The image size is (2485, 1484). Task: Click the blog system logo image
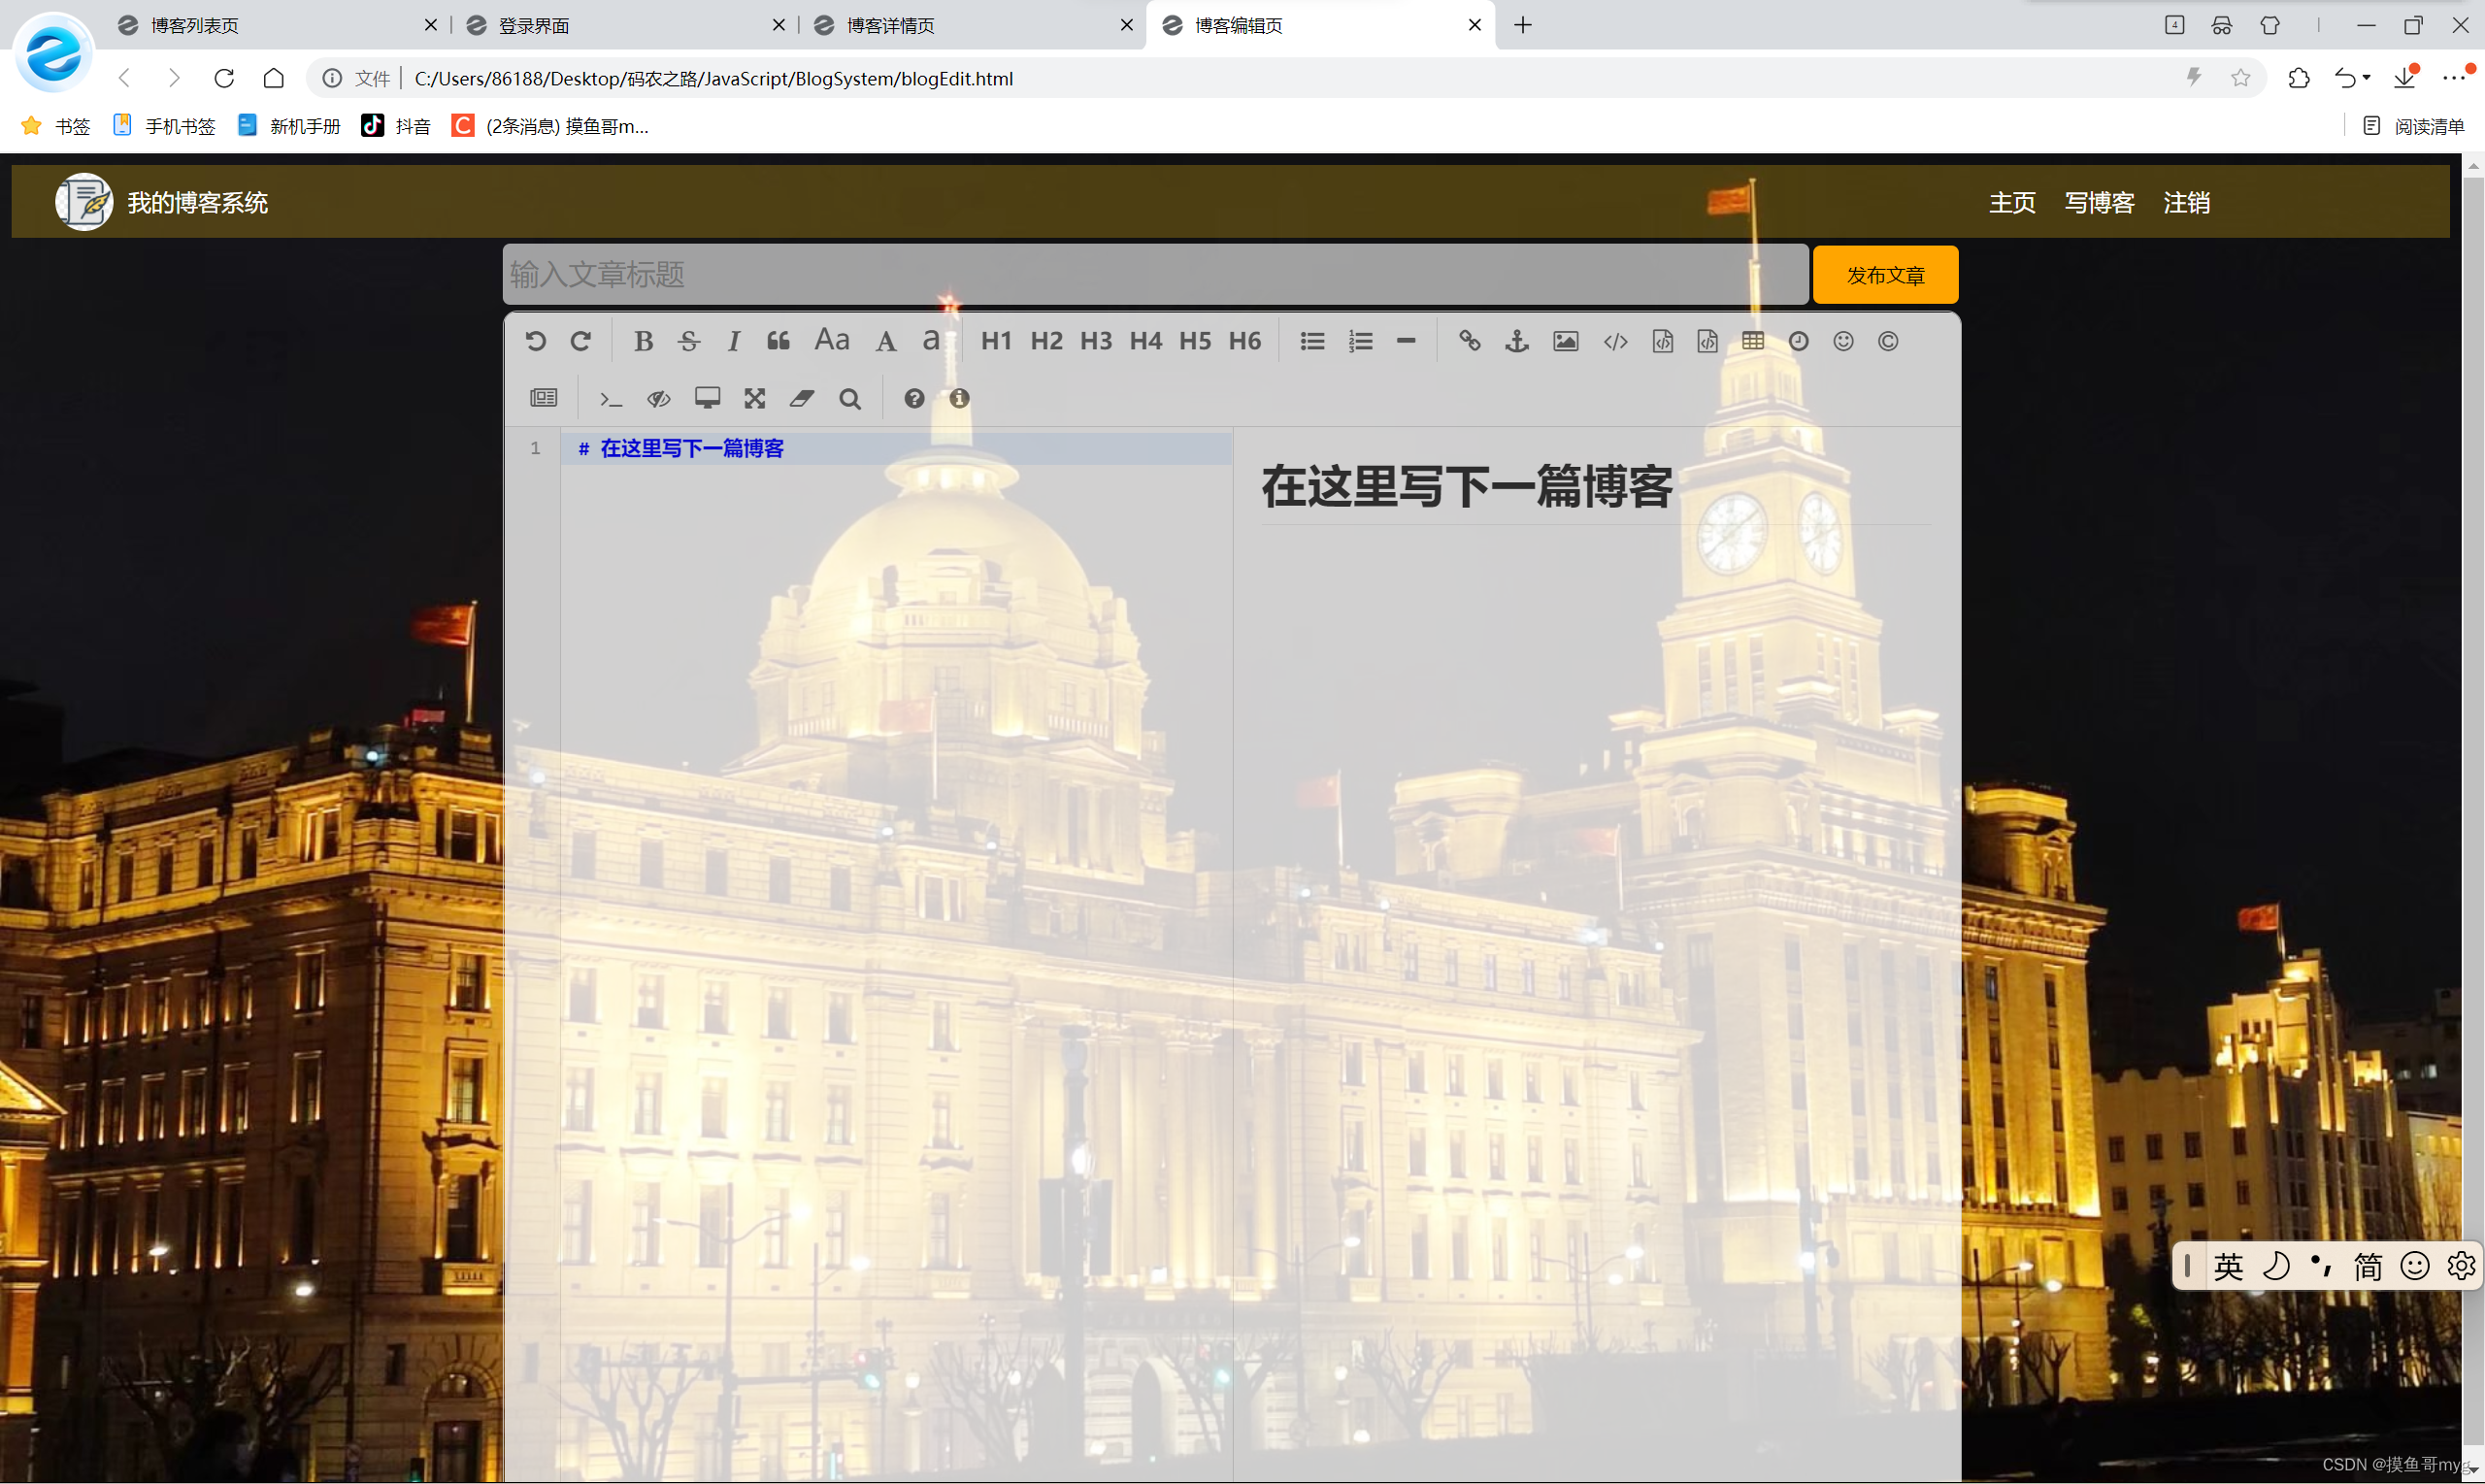pyautogui.click(x=84, y=202)
